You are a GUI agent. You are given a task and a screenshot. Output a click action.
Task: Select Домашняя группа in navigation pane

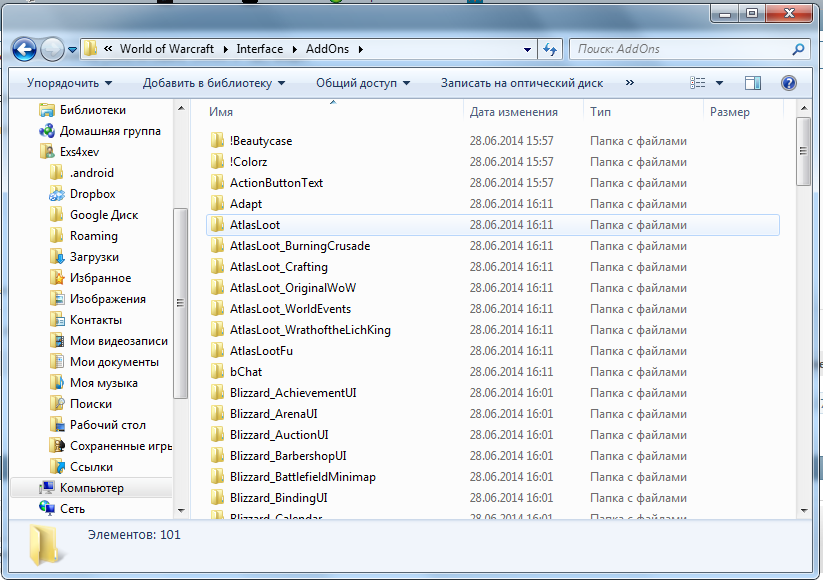110,131
